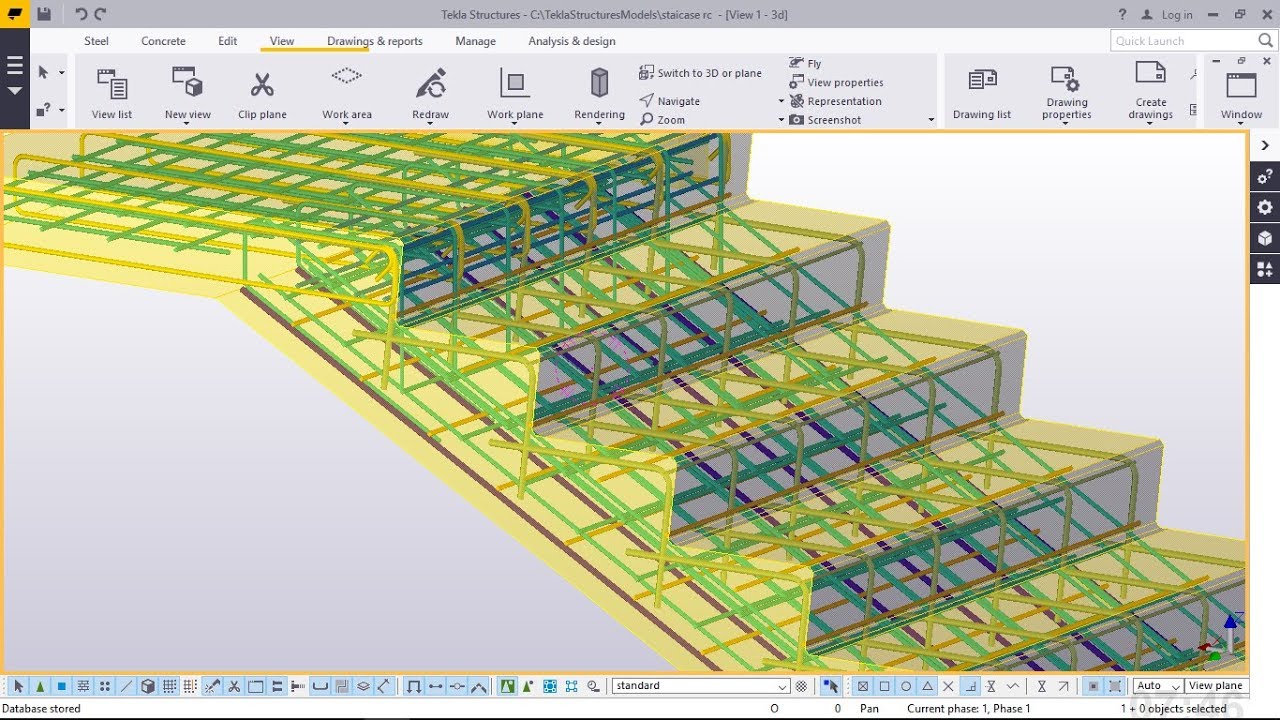This screenshot has width=1280, height=720.
Task: Expand the Work plane dropdown
Action: click(515, 123)
